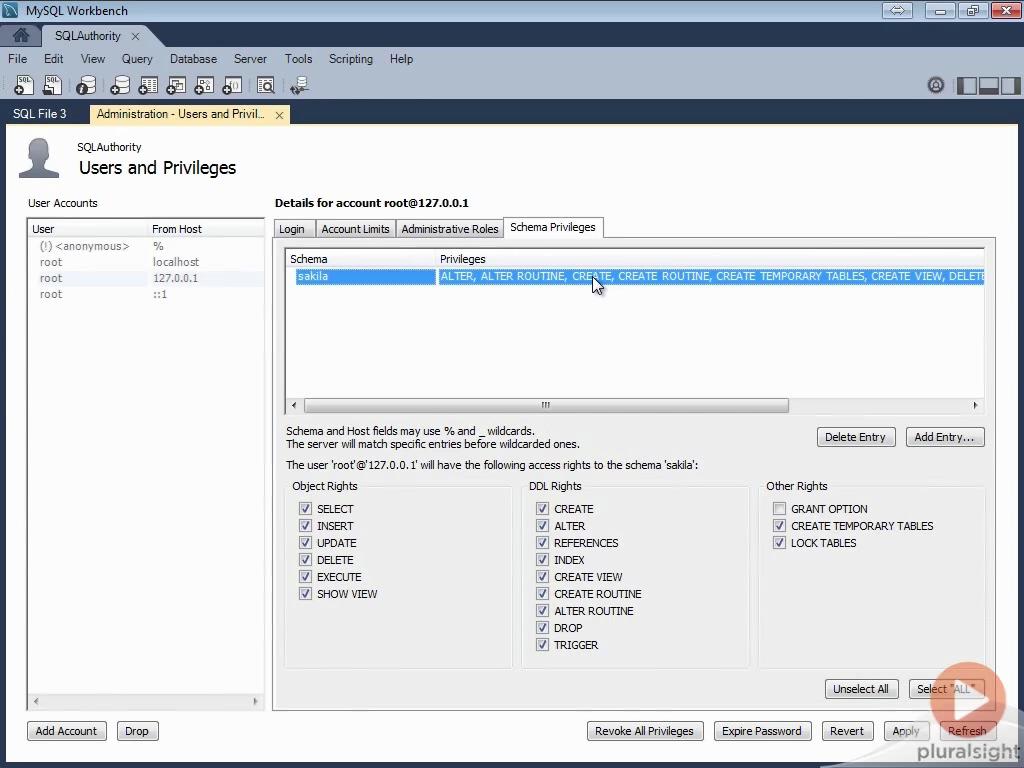The width and height of the screenshot is (1024, 768).
Task: Go to the Home screen tab icon
Action: tap(21, 36)
